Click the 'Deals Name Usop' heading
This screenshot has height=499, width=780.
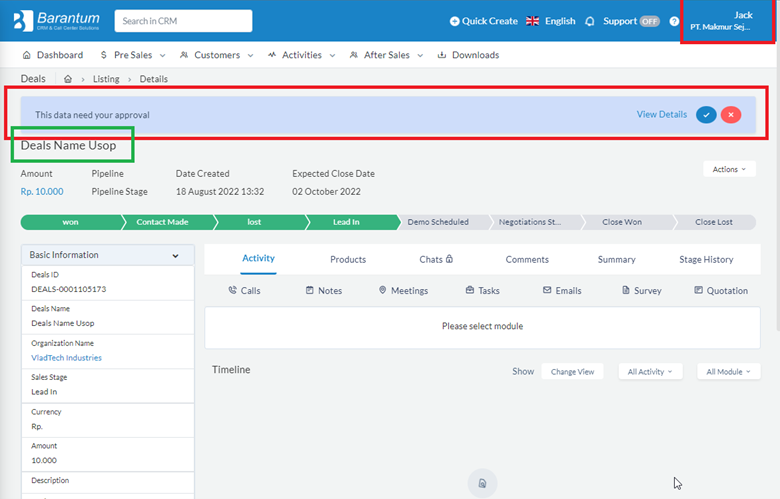pyautogui.click(x=68, y=145)
